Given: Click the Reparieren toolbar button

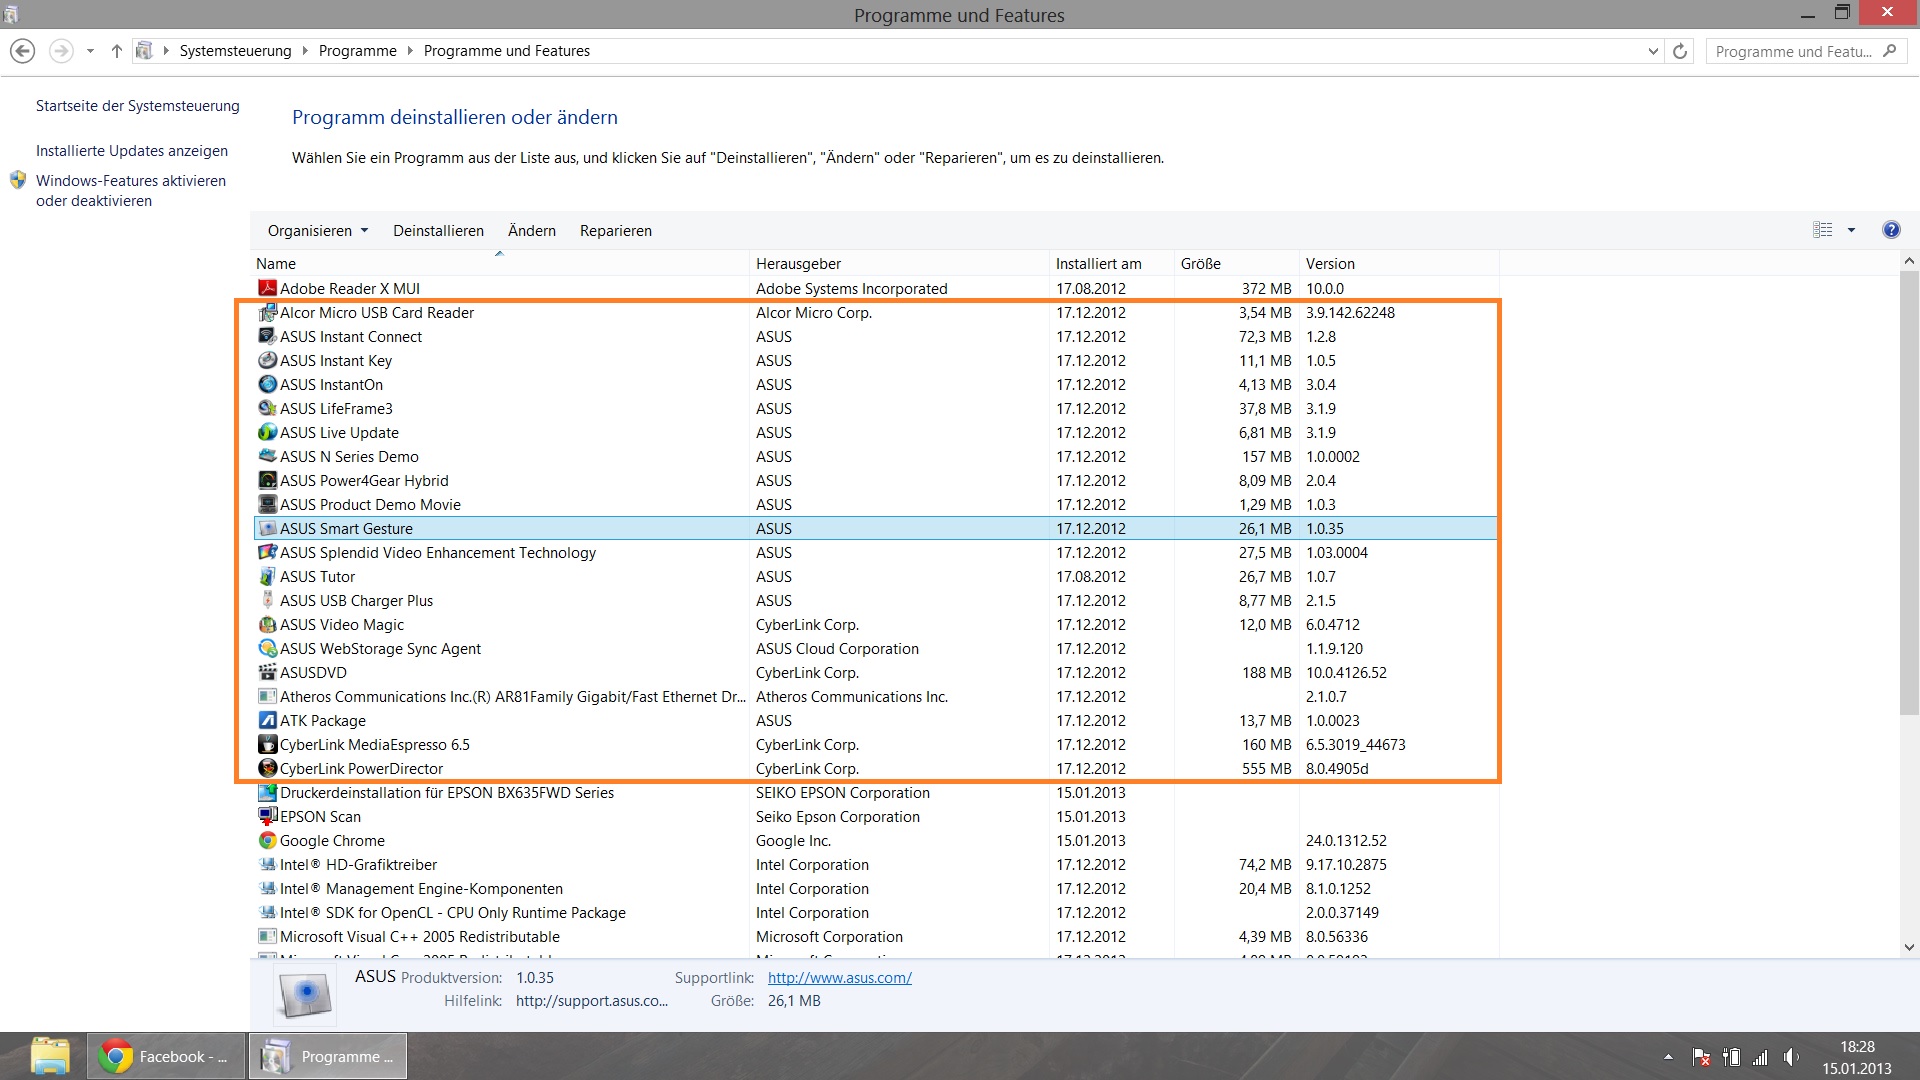Looking at the screenshot, I should 616,231.
